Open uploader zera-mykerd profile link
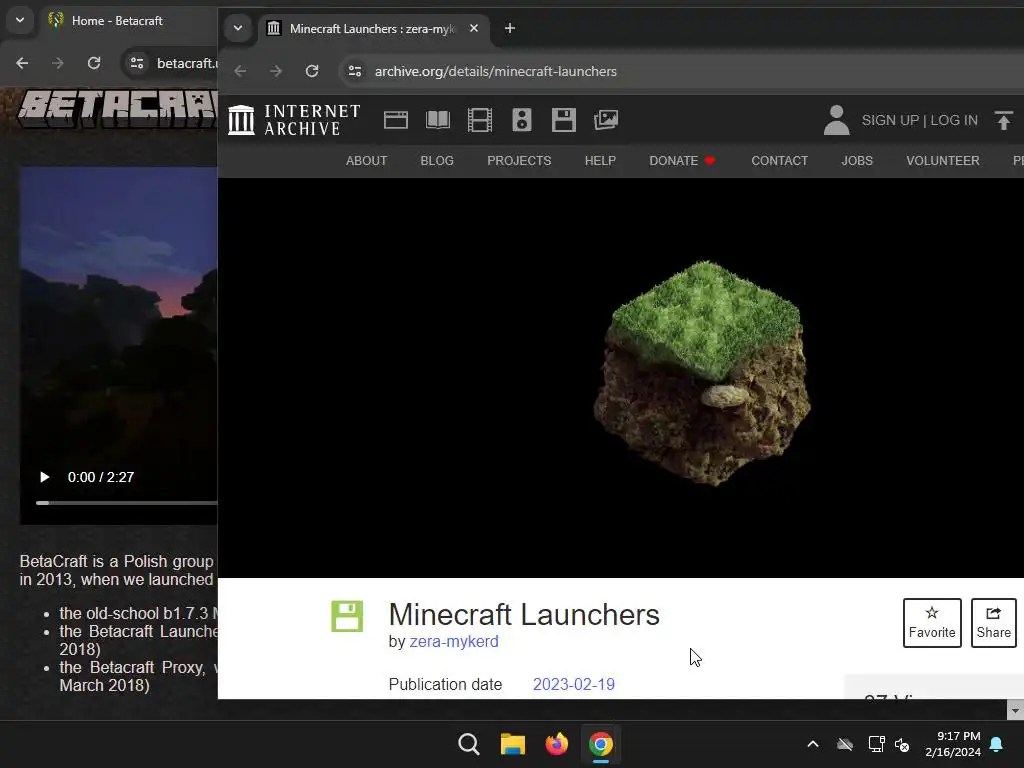Viewport: 1024px width, 768px height. tap(454, 641)
